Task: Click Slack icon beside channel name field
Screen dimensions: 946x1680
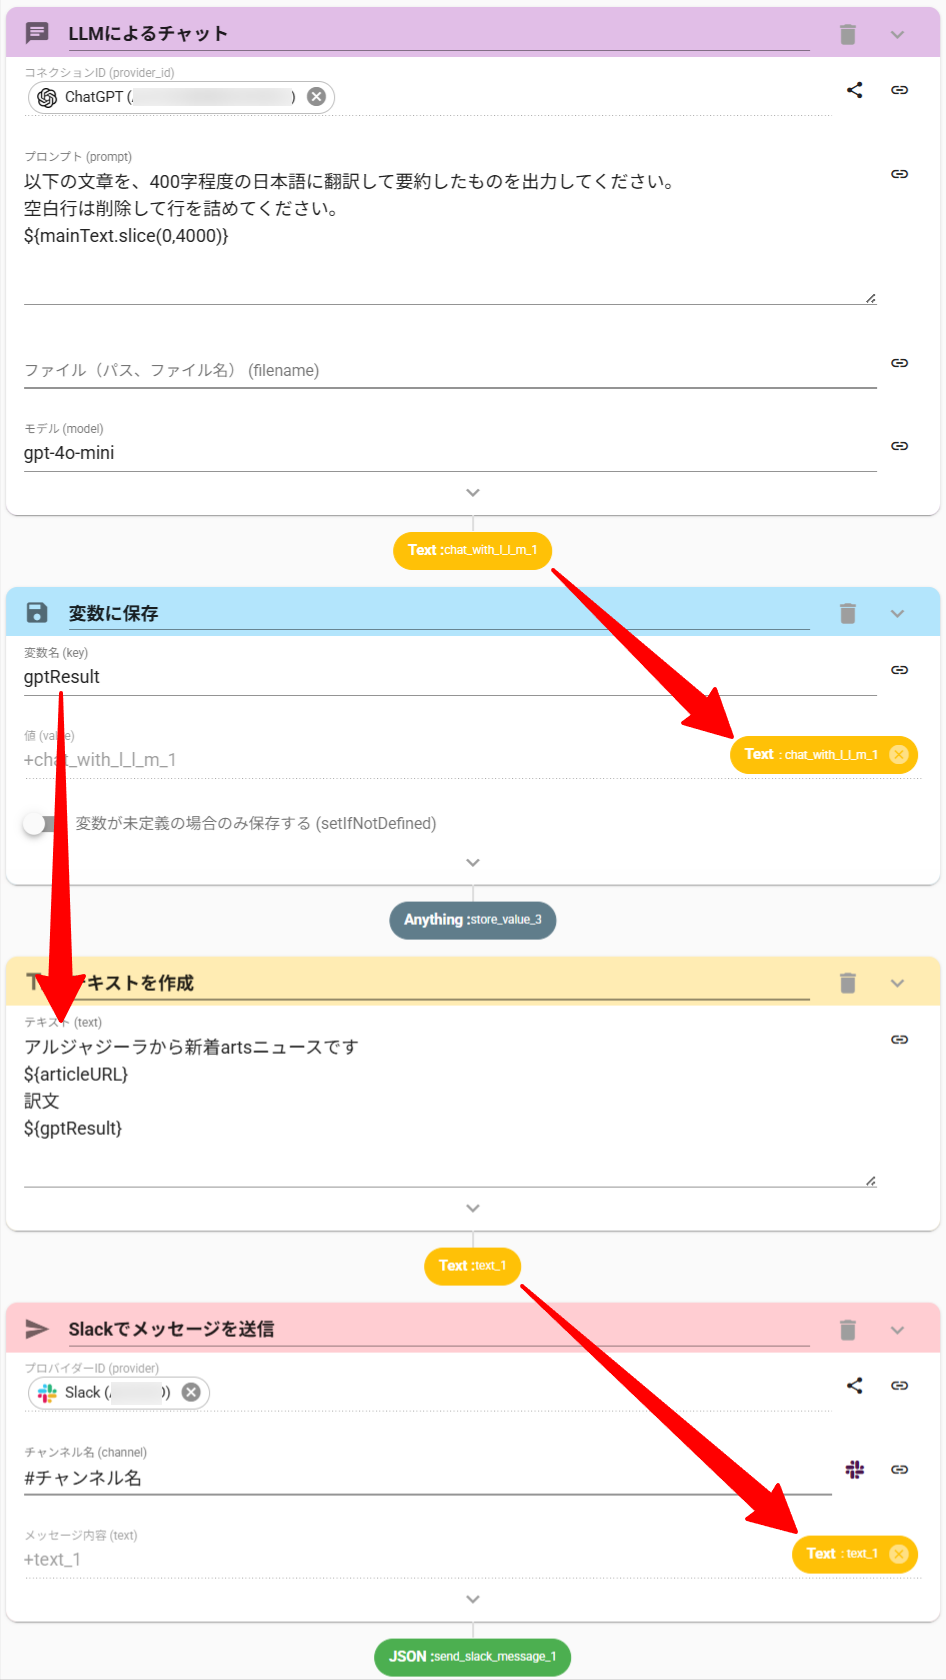Action: click(x=855, y=1469)
